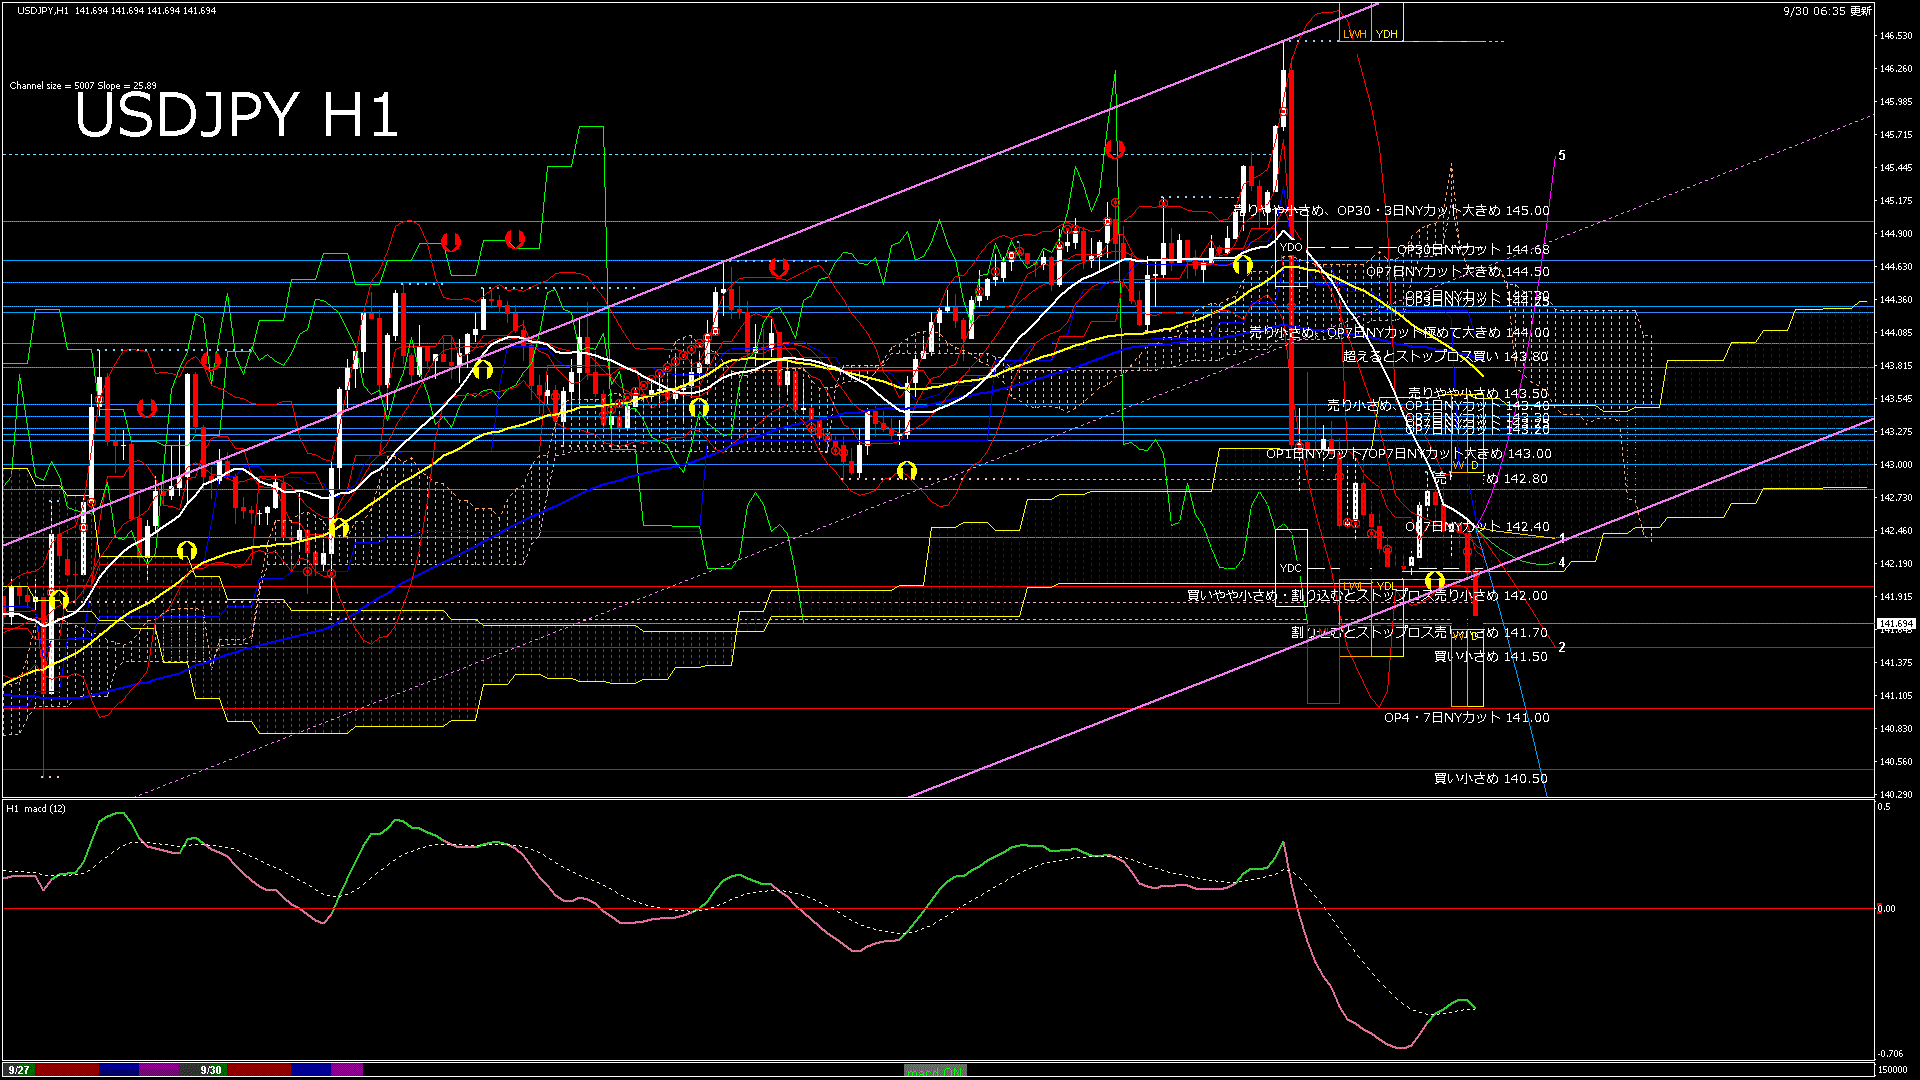1920x1080 pixels.
Task: Click current price tag 141.694 on axis
Action: click(x=1895, y=624)
